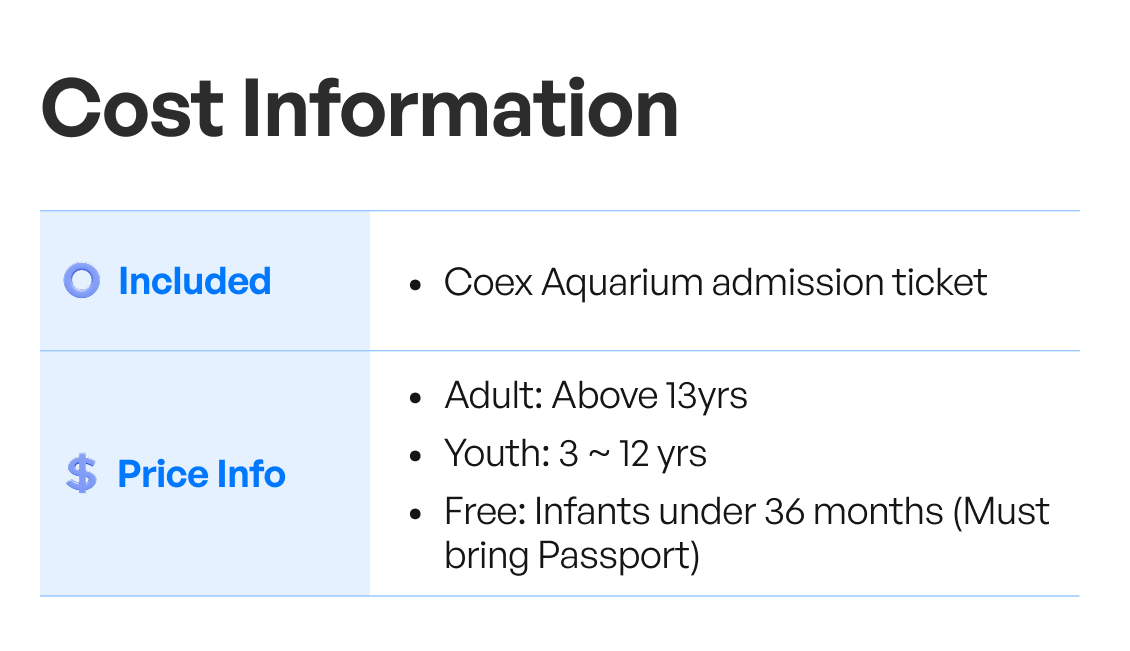
Task: Click Coex Aquarium admission ticket text
Action: (x=715, y=282)
